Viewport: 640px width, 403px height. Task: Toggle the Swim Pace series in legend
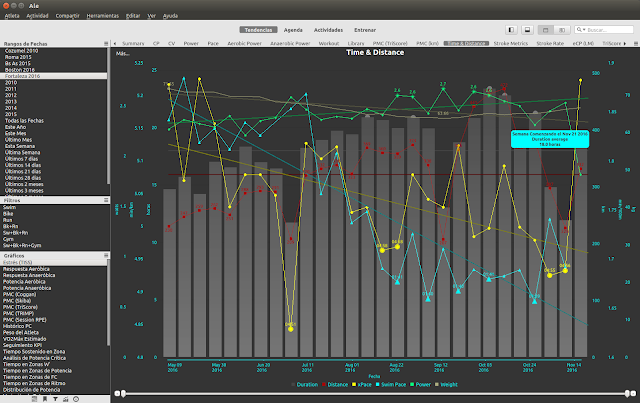pyautogui.click(x=391, y=385)
